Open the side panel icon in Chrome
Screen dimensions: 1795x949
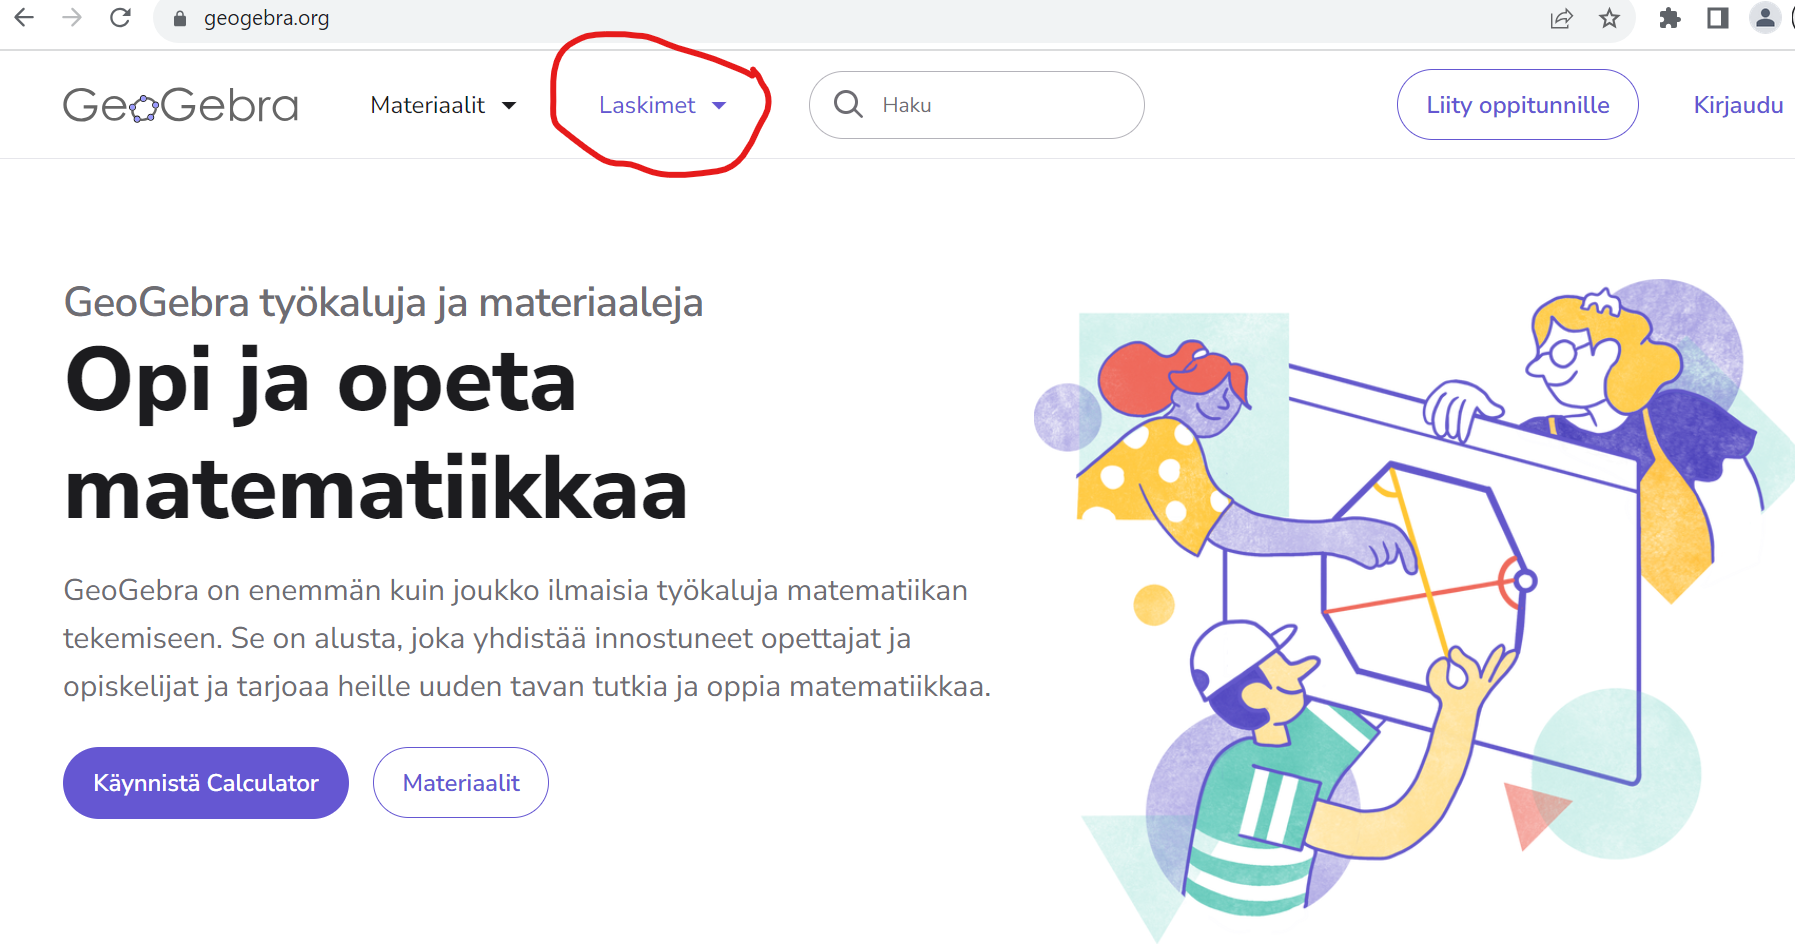tap(1717, 18)
